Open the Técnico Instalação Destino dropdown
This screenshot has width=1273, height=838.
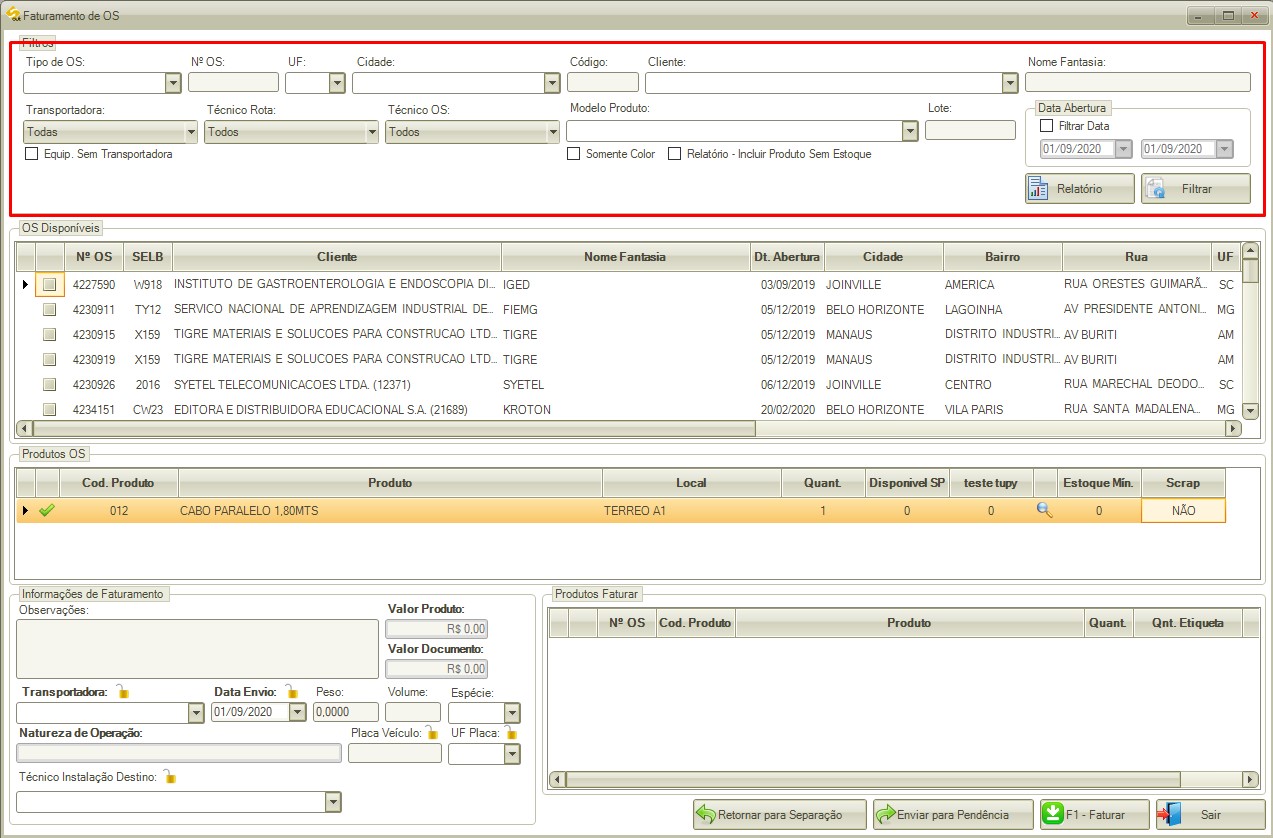click(x=333, y=802)
